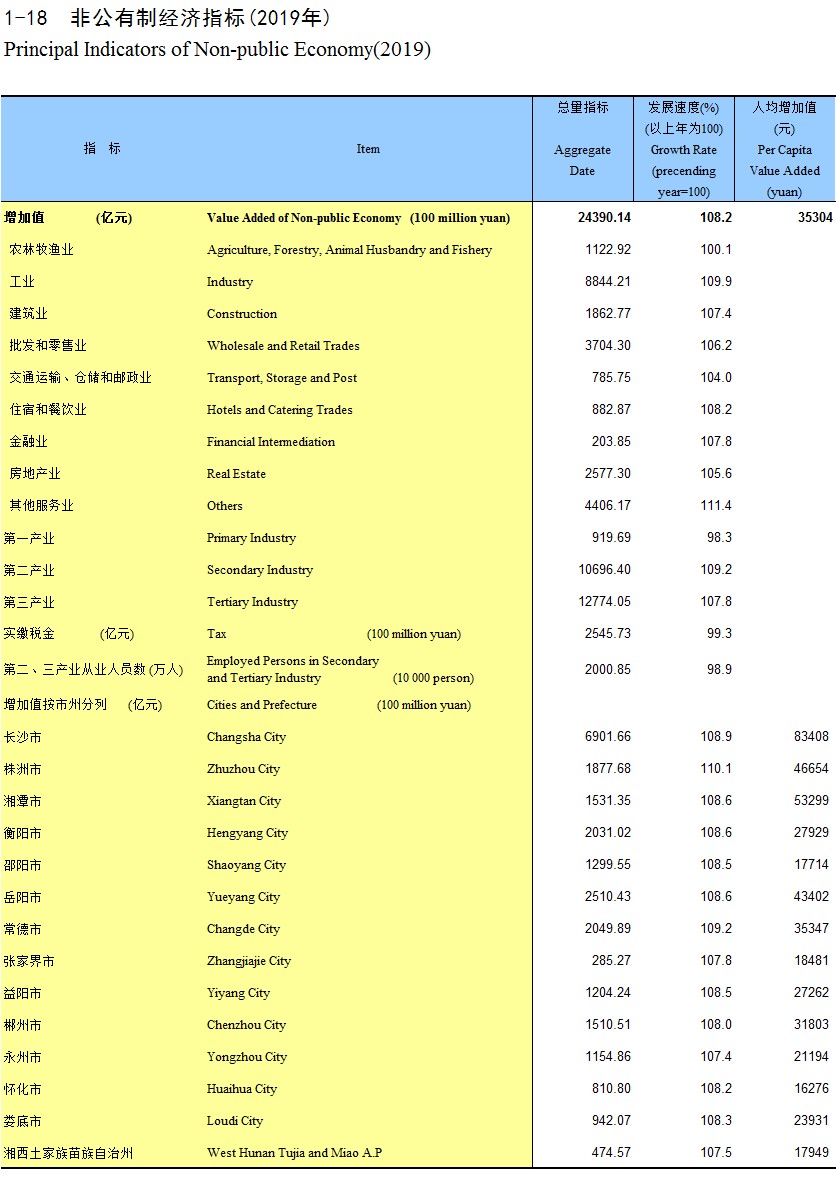Click 'West Hunan Tujia and Miao A.P'
Image resolution: width=836 pixels, height=1201 pixels.
pyautogui.click(x=294, y=1153)
